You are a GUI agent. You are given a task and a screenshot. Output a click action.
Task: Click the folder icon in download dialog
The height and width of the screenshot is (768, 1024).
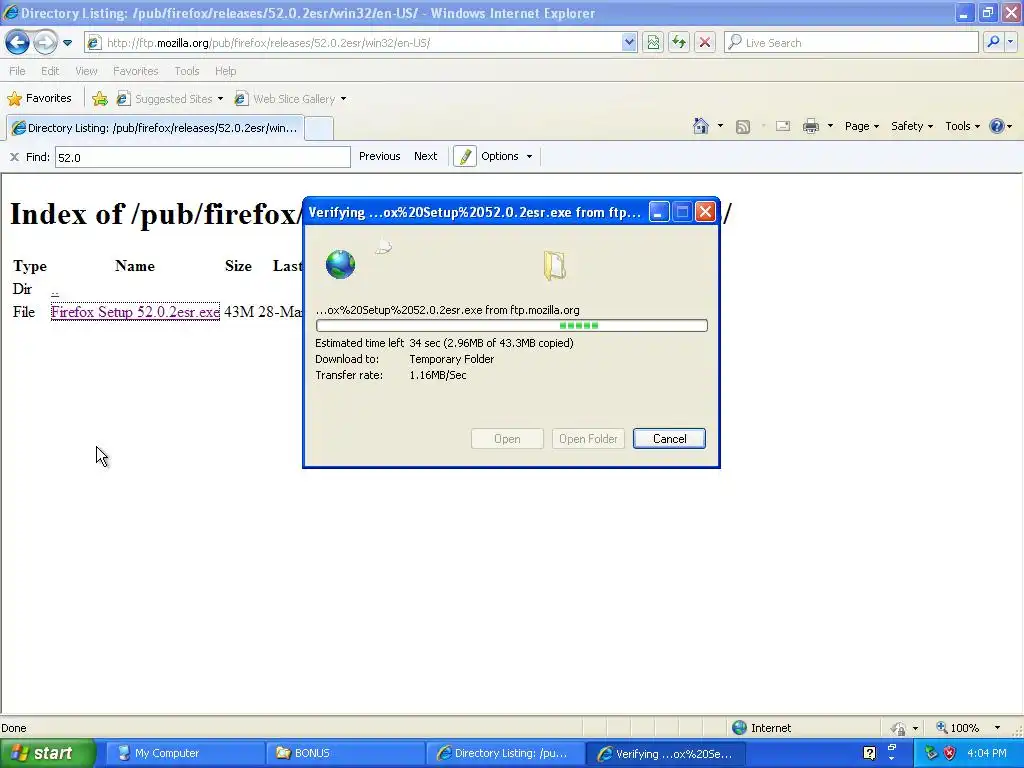click(554, 266)
